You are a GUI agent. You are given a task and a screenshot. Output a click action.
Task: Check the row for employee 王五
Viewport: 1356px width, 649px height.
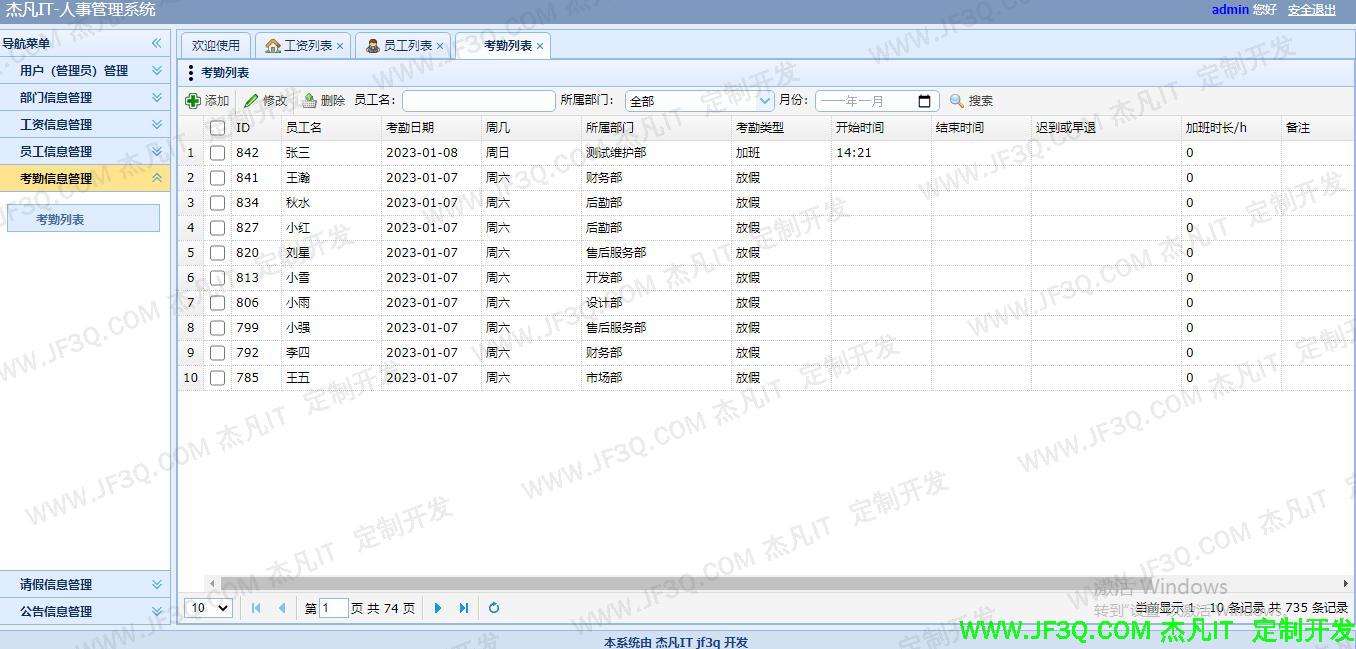217,378
